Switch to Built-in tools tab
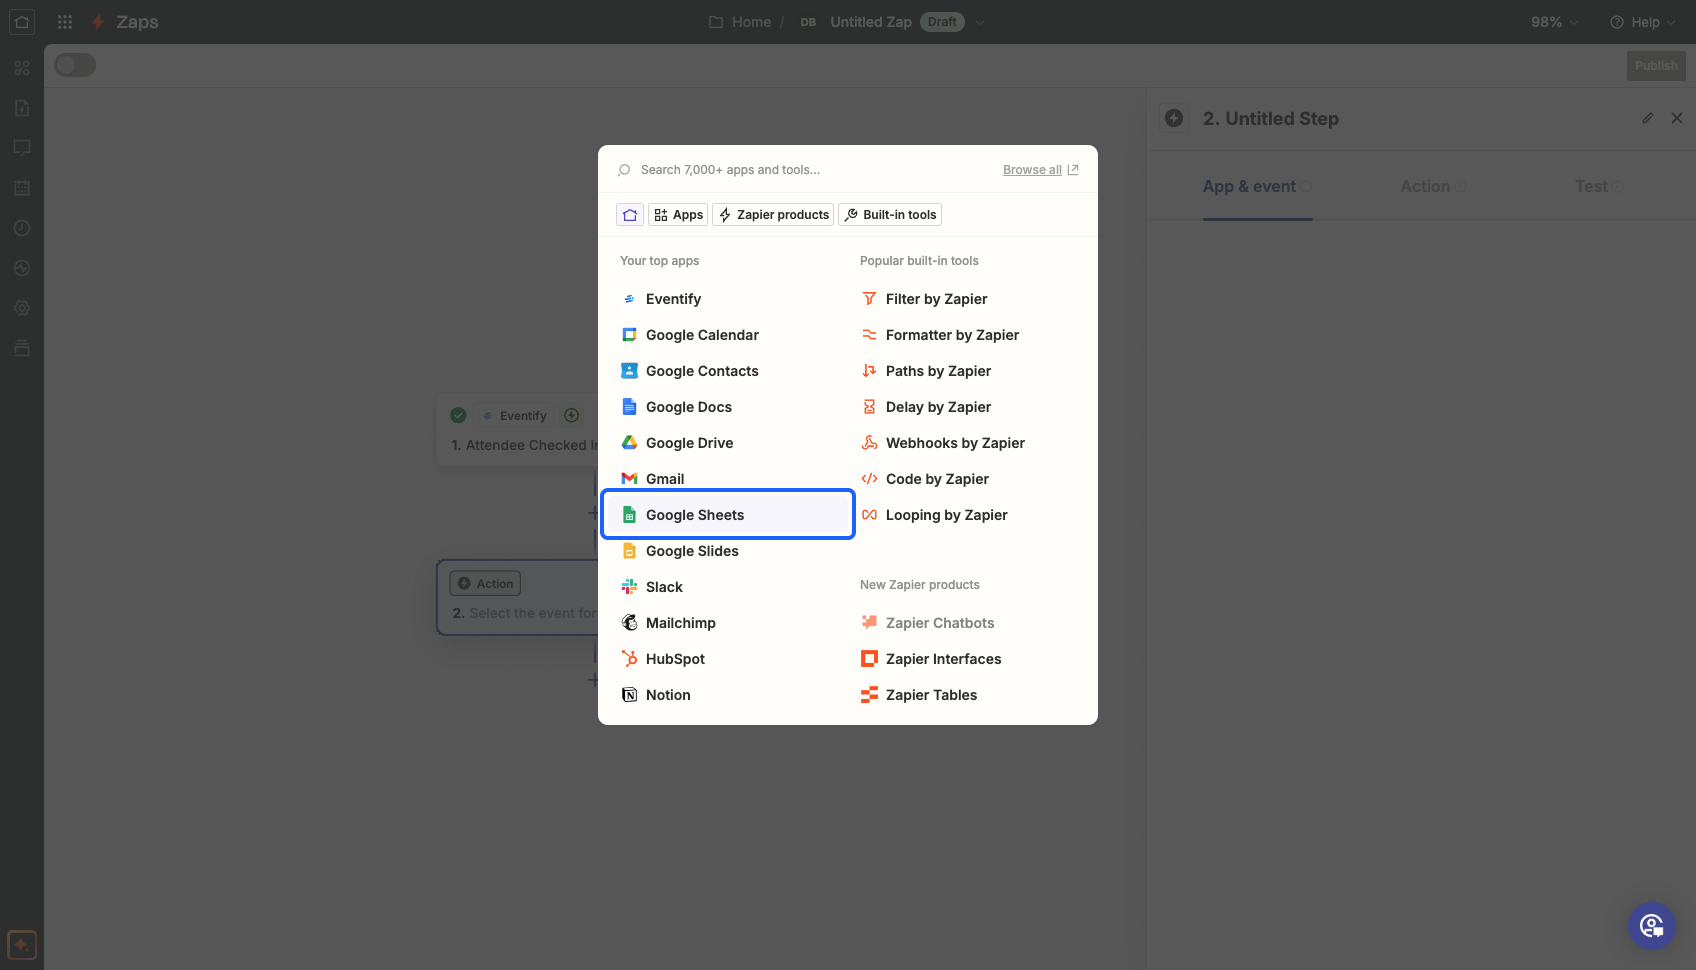Screen dimensions: 1696x970 point(890,215)
